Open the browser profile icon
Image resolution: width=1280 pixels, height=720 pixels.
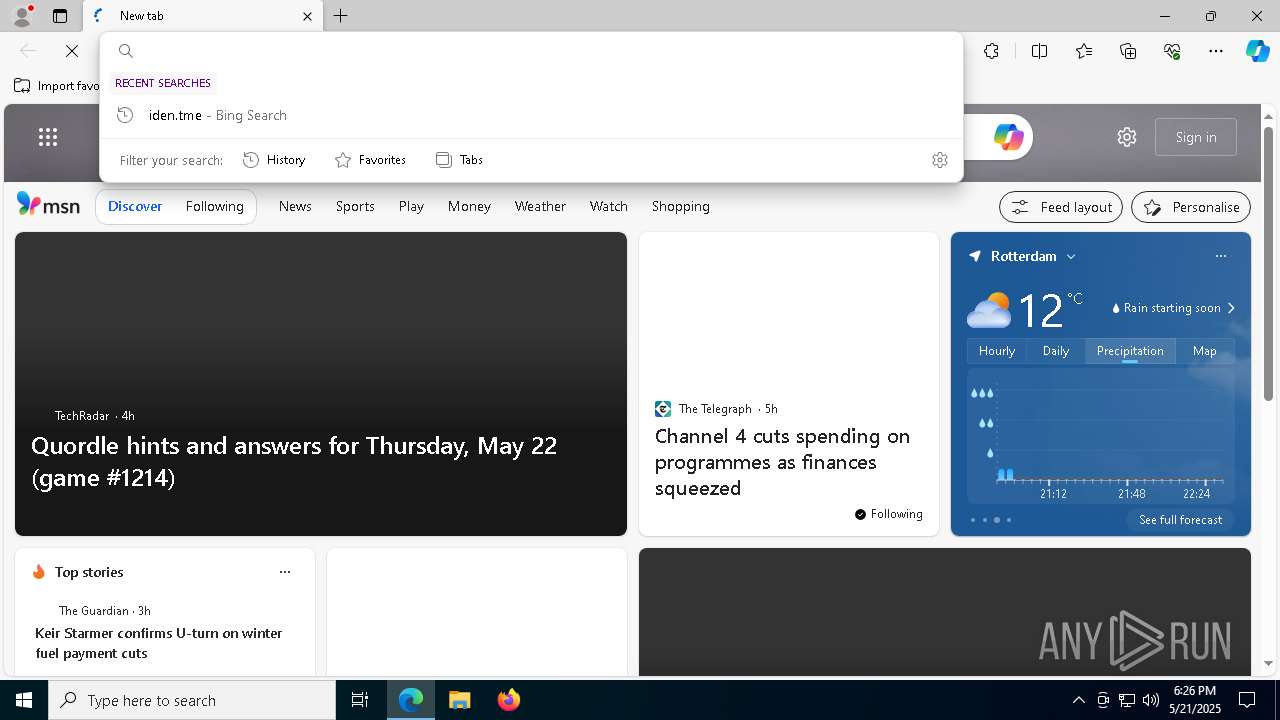[x=22, y=16]
